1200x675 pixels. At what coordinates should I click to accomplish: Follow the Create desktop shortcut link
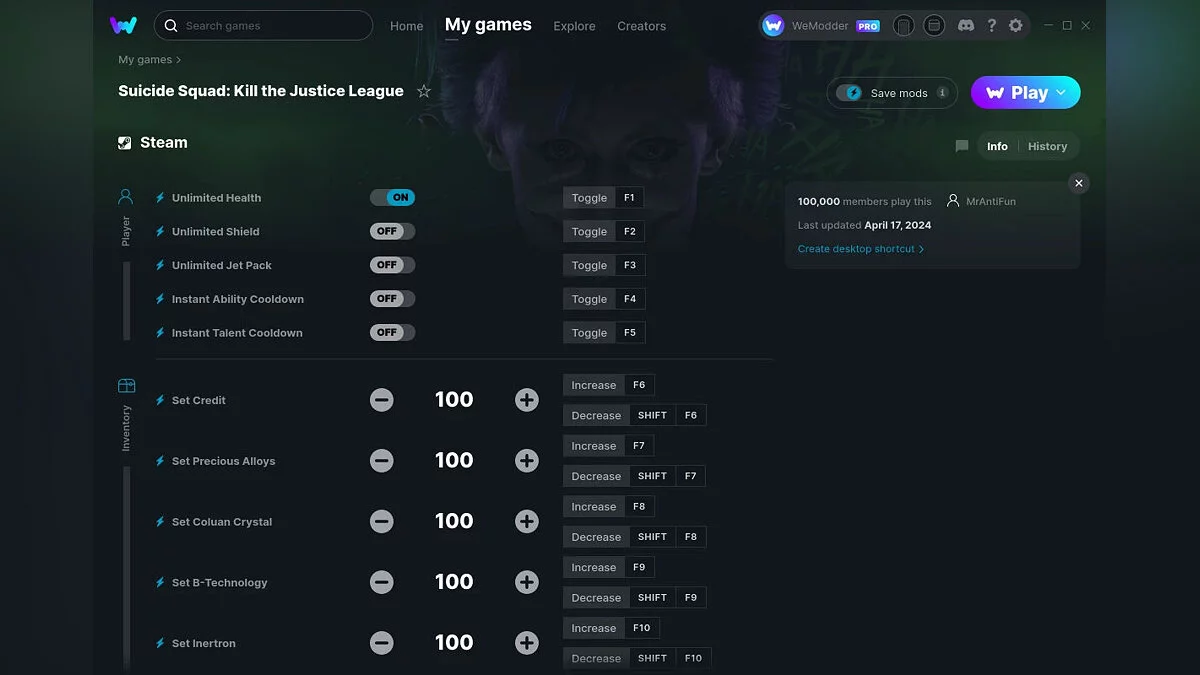click(860, 249)
